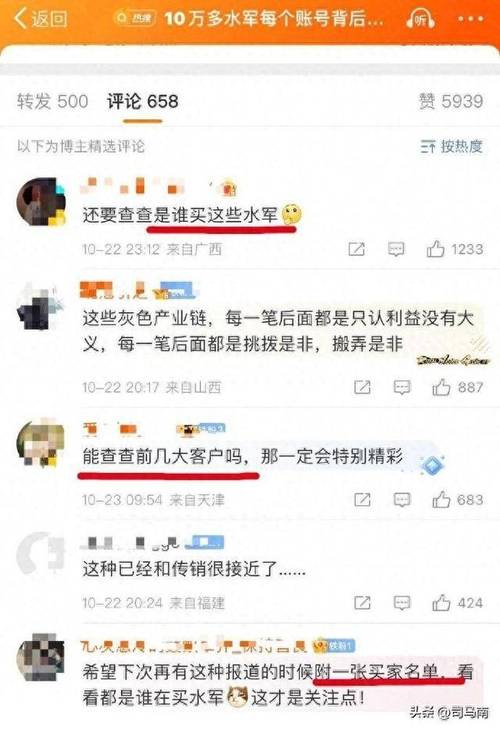Open avatar of first commenter

point(41,202)
